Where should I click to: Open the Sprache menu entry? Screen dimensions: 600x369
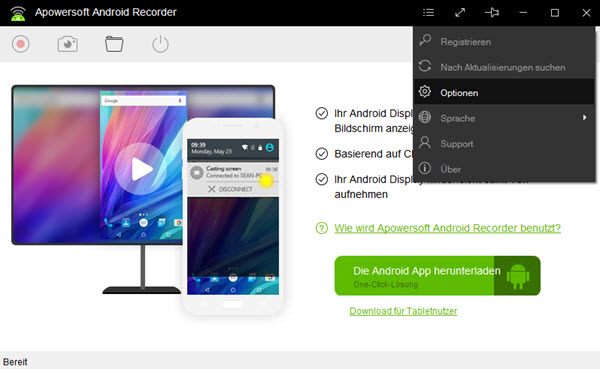(x=504, y=118)
